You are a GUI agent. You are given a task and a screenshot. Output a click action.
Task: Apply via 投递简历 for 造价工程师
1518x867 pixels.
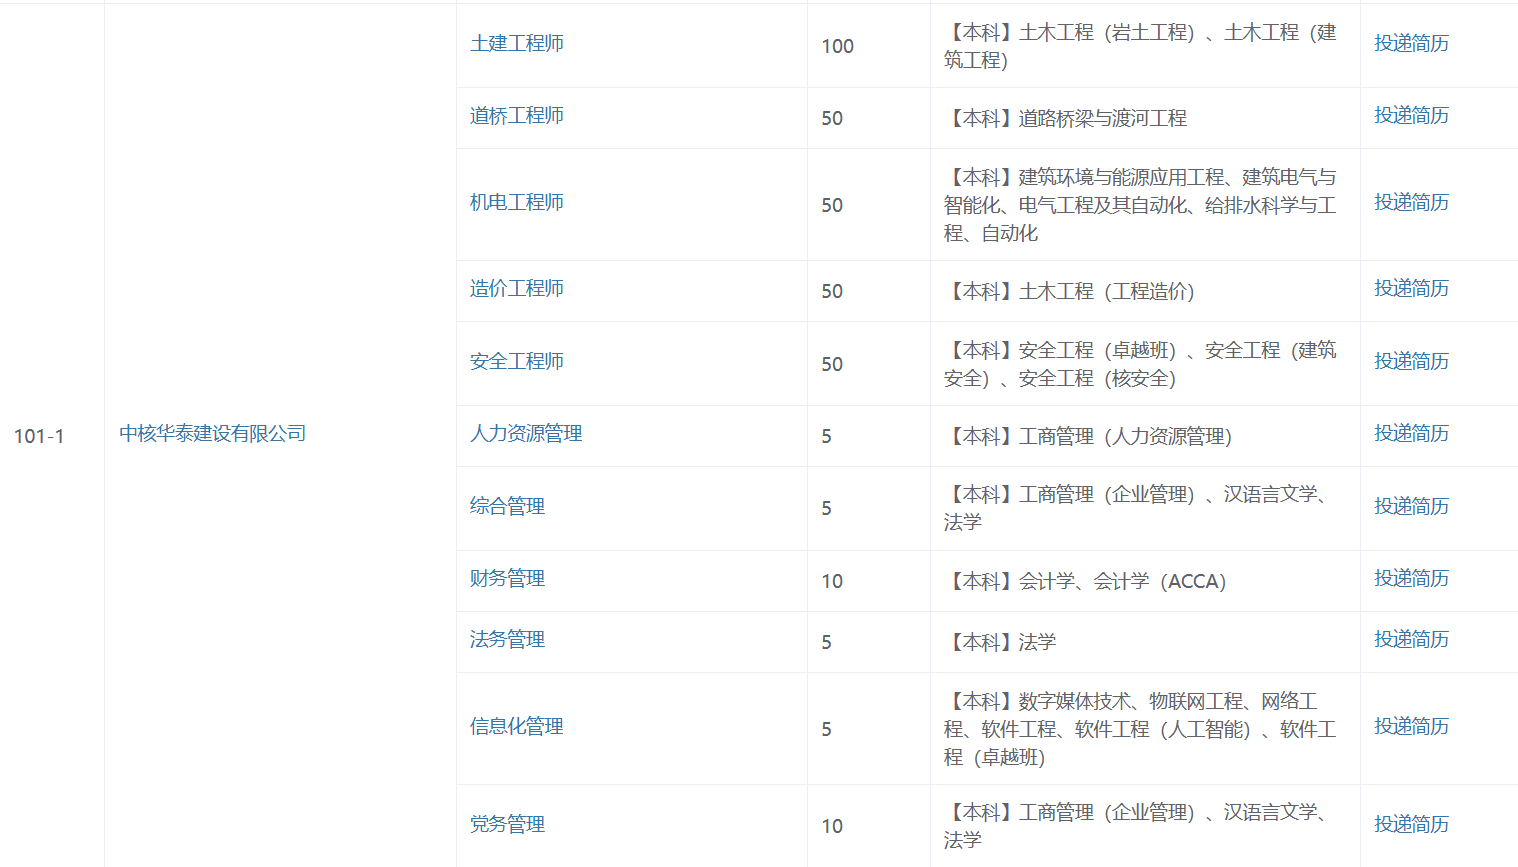click(x=1411, y=289)
